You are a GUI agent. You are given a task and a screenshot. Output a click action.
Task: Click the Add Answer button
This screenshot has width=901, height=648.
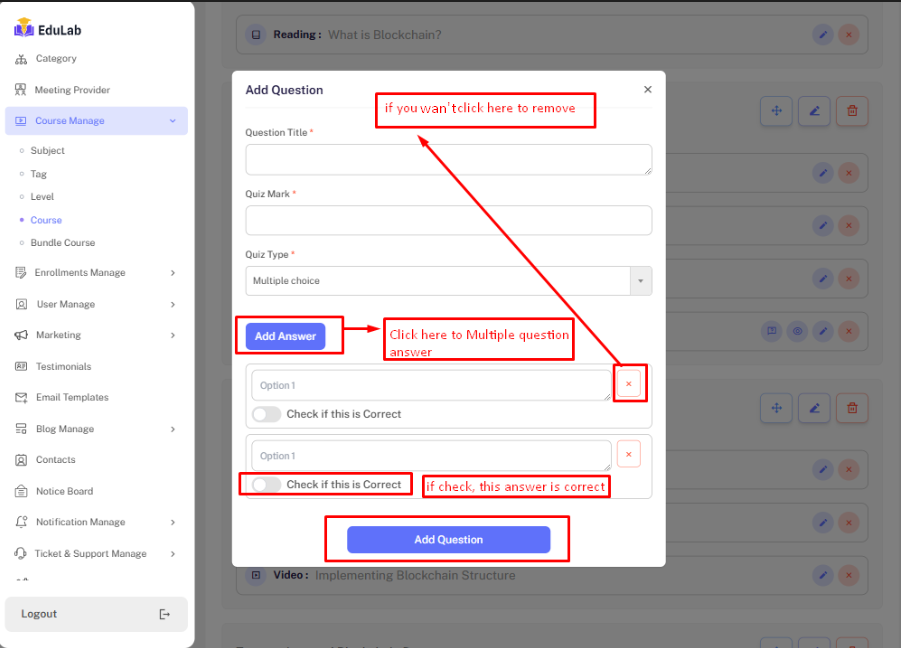point(285,336)
